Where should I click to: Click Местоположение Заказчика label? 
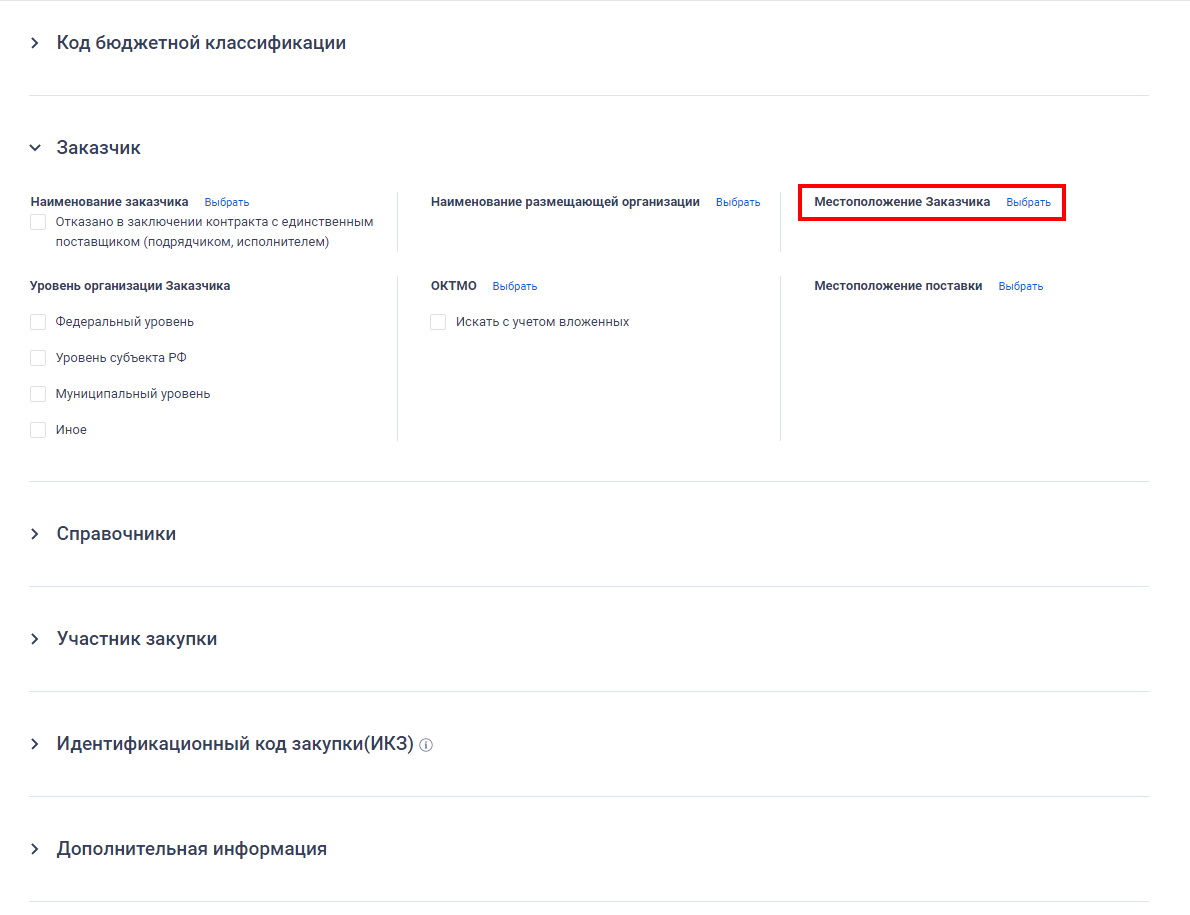[x=902, y=202]
